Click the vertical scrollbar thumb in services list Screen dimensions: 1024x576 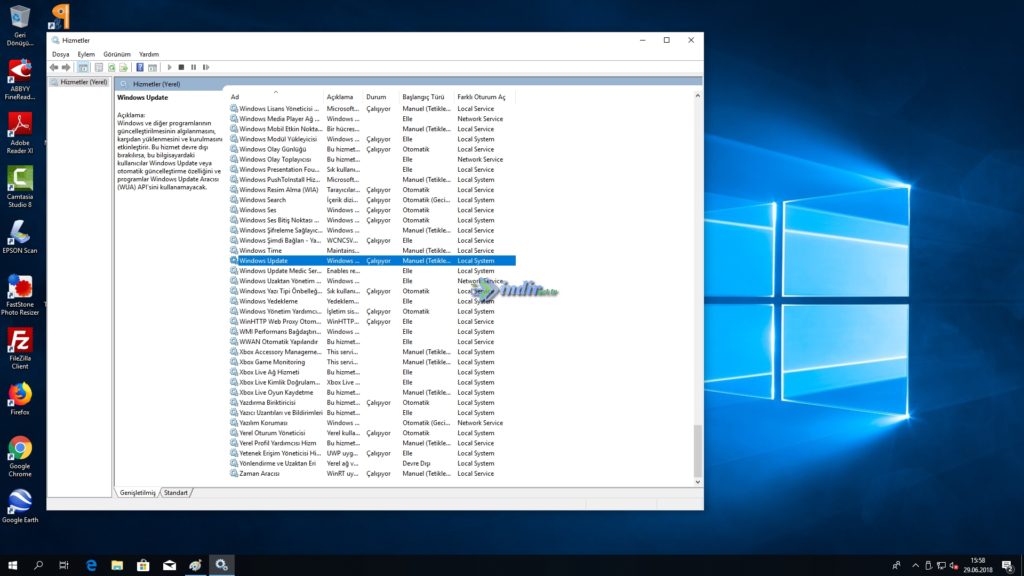click(x=697, y=451)
